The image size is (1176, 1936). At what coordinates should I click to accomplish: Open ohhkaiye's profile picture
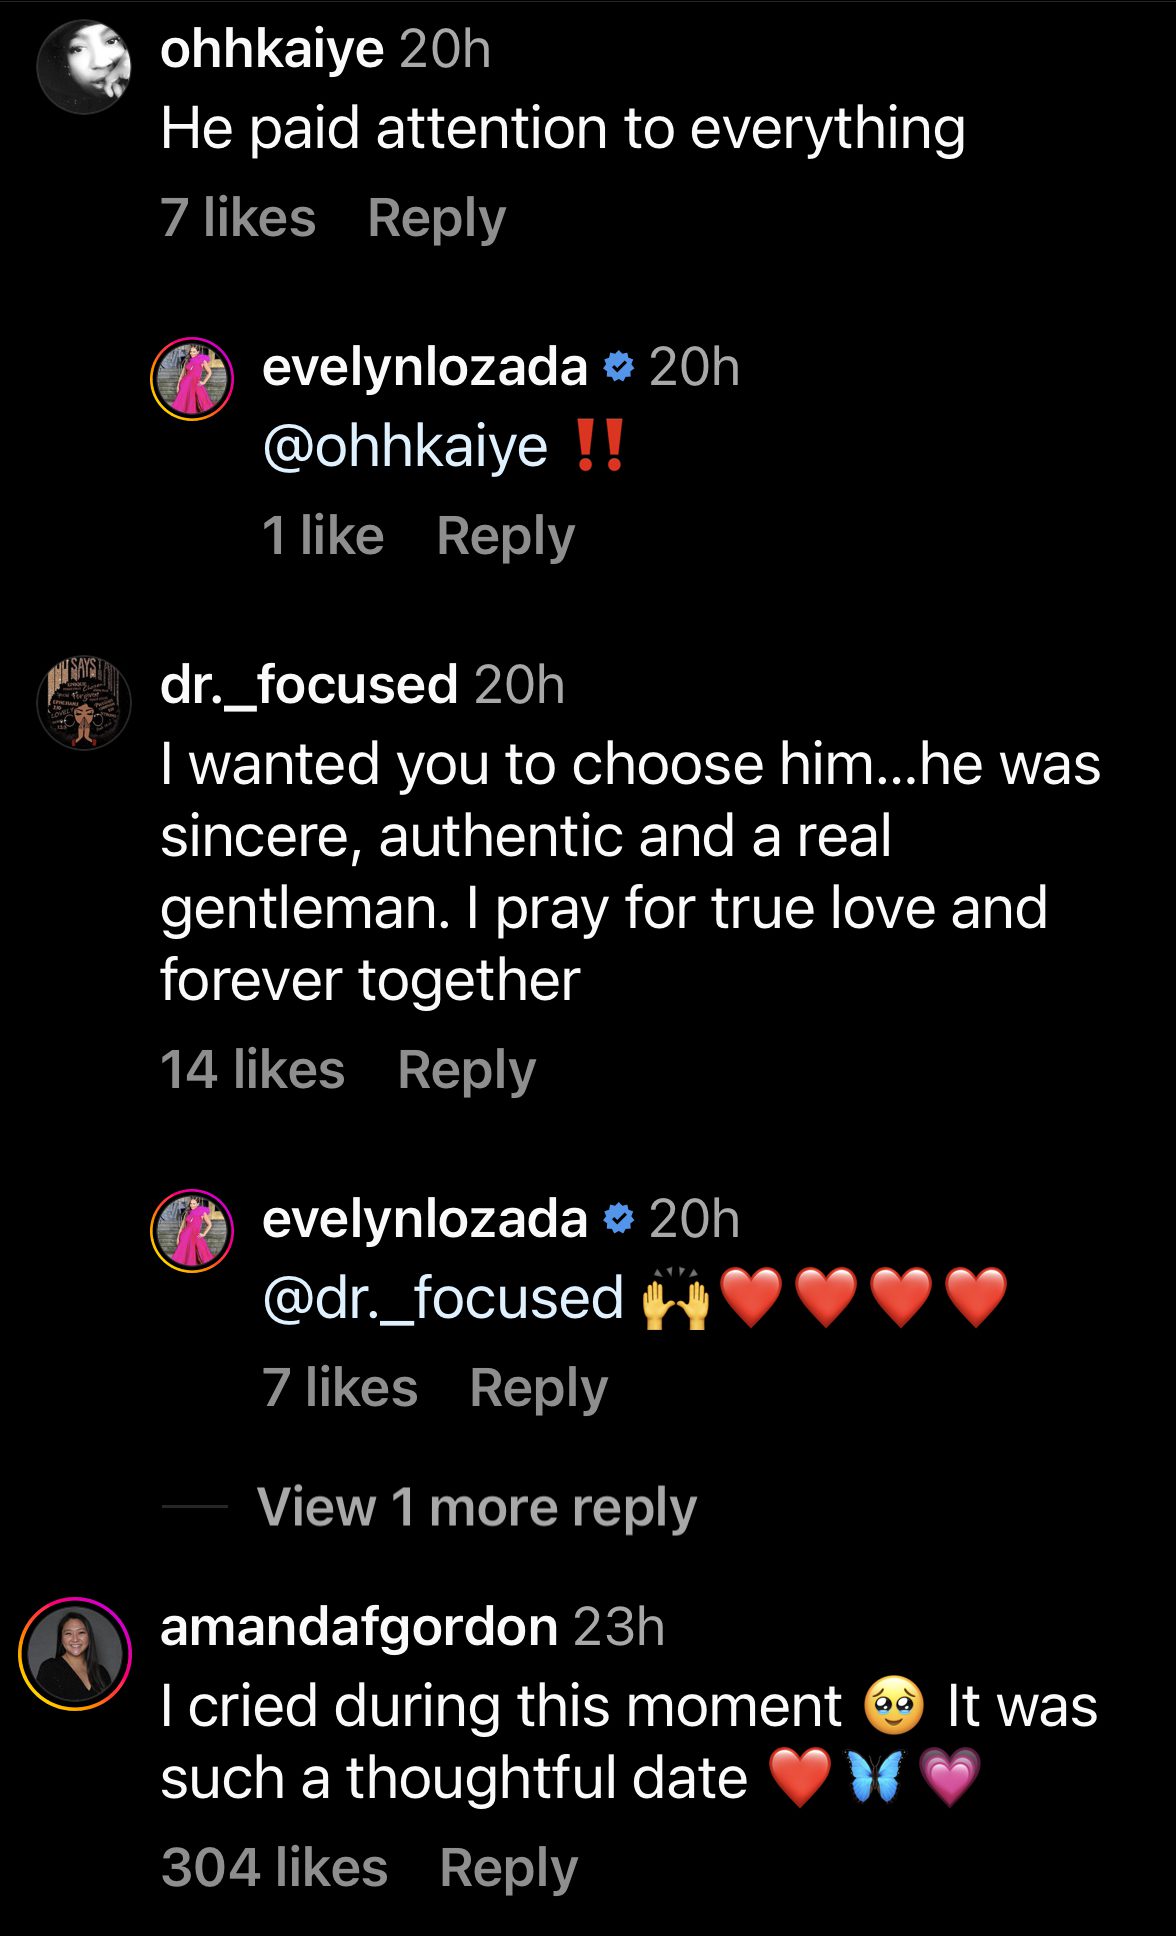[x=84, y=66]
